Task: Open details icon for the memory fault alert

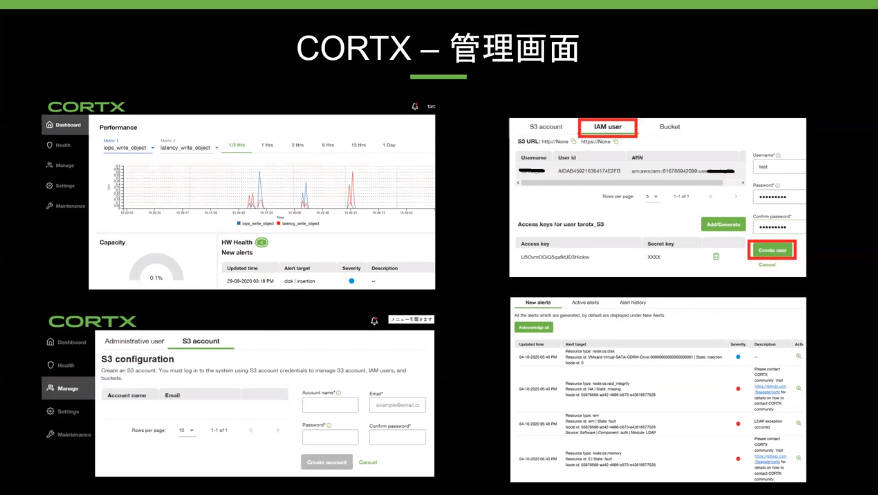Action: 798,458
